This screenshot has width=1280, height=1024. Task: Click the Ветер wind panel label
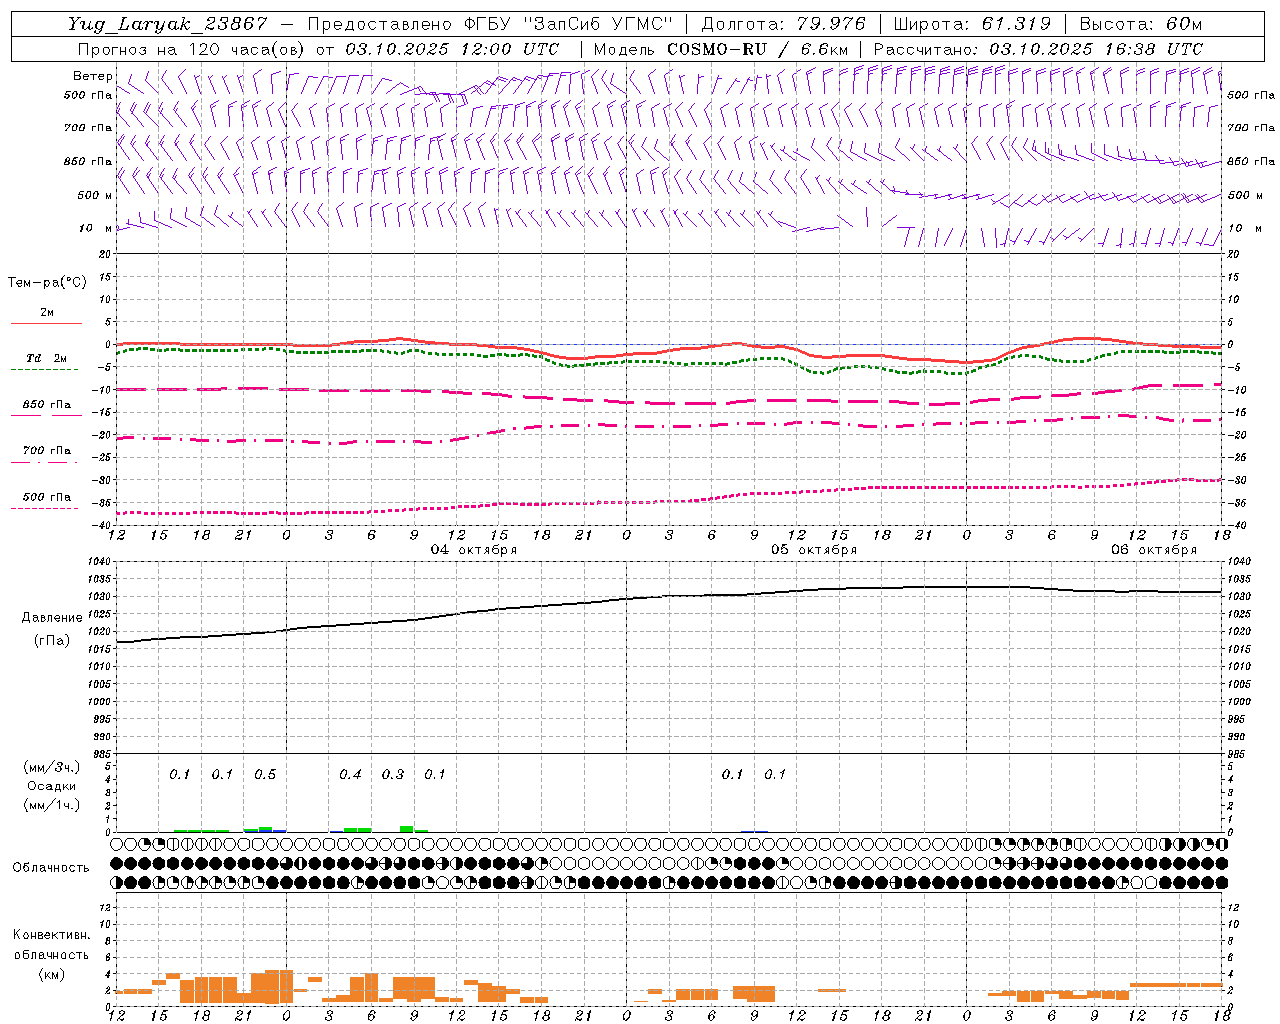pos(92,76)
